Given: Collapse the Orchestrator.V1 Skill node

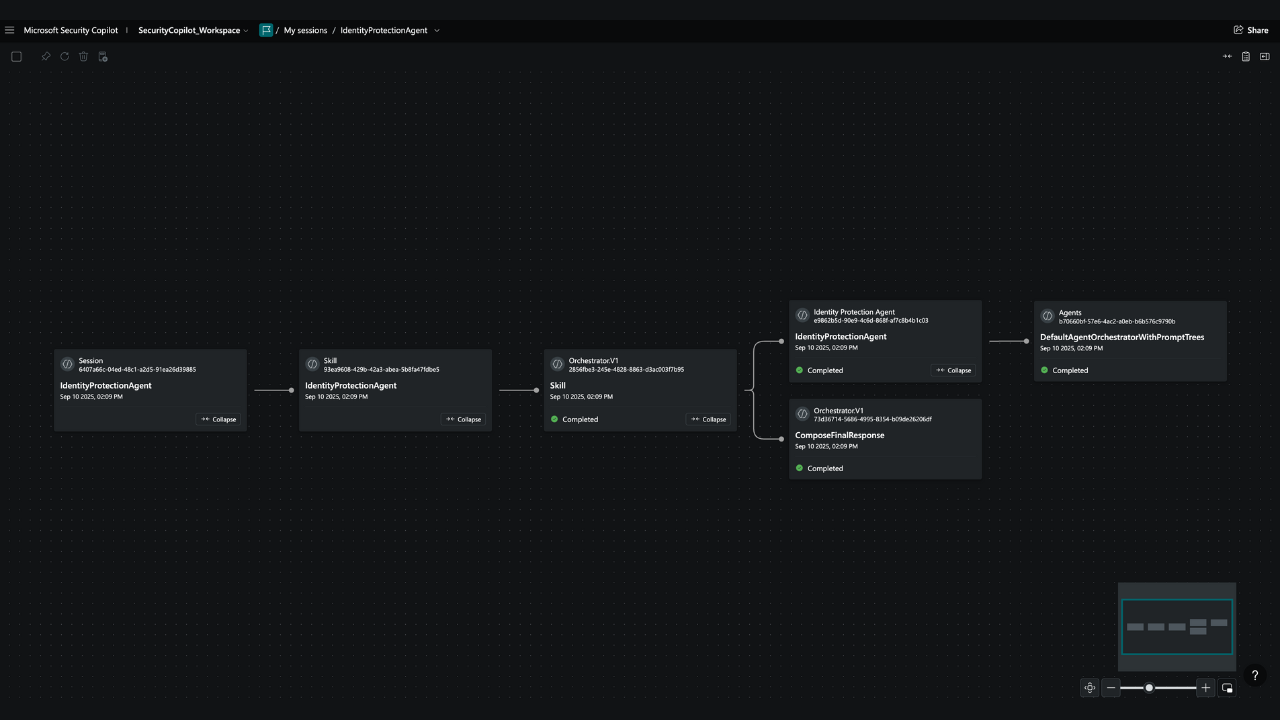Looking at the screenshot, I should 708,419.
